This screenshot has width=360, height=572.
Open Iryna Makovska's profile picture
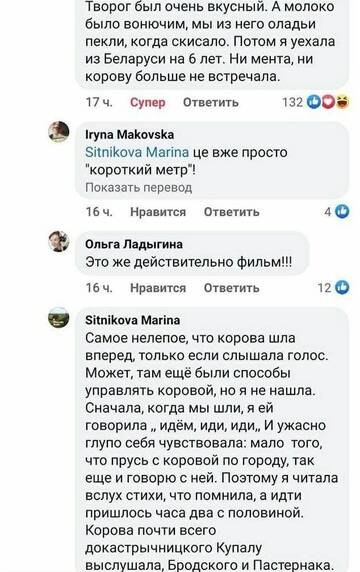pyautogui.click(x=59, y=131)
